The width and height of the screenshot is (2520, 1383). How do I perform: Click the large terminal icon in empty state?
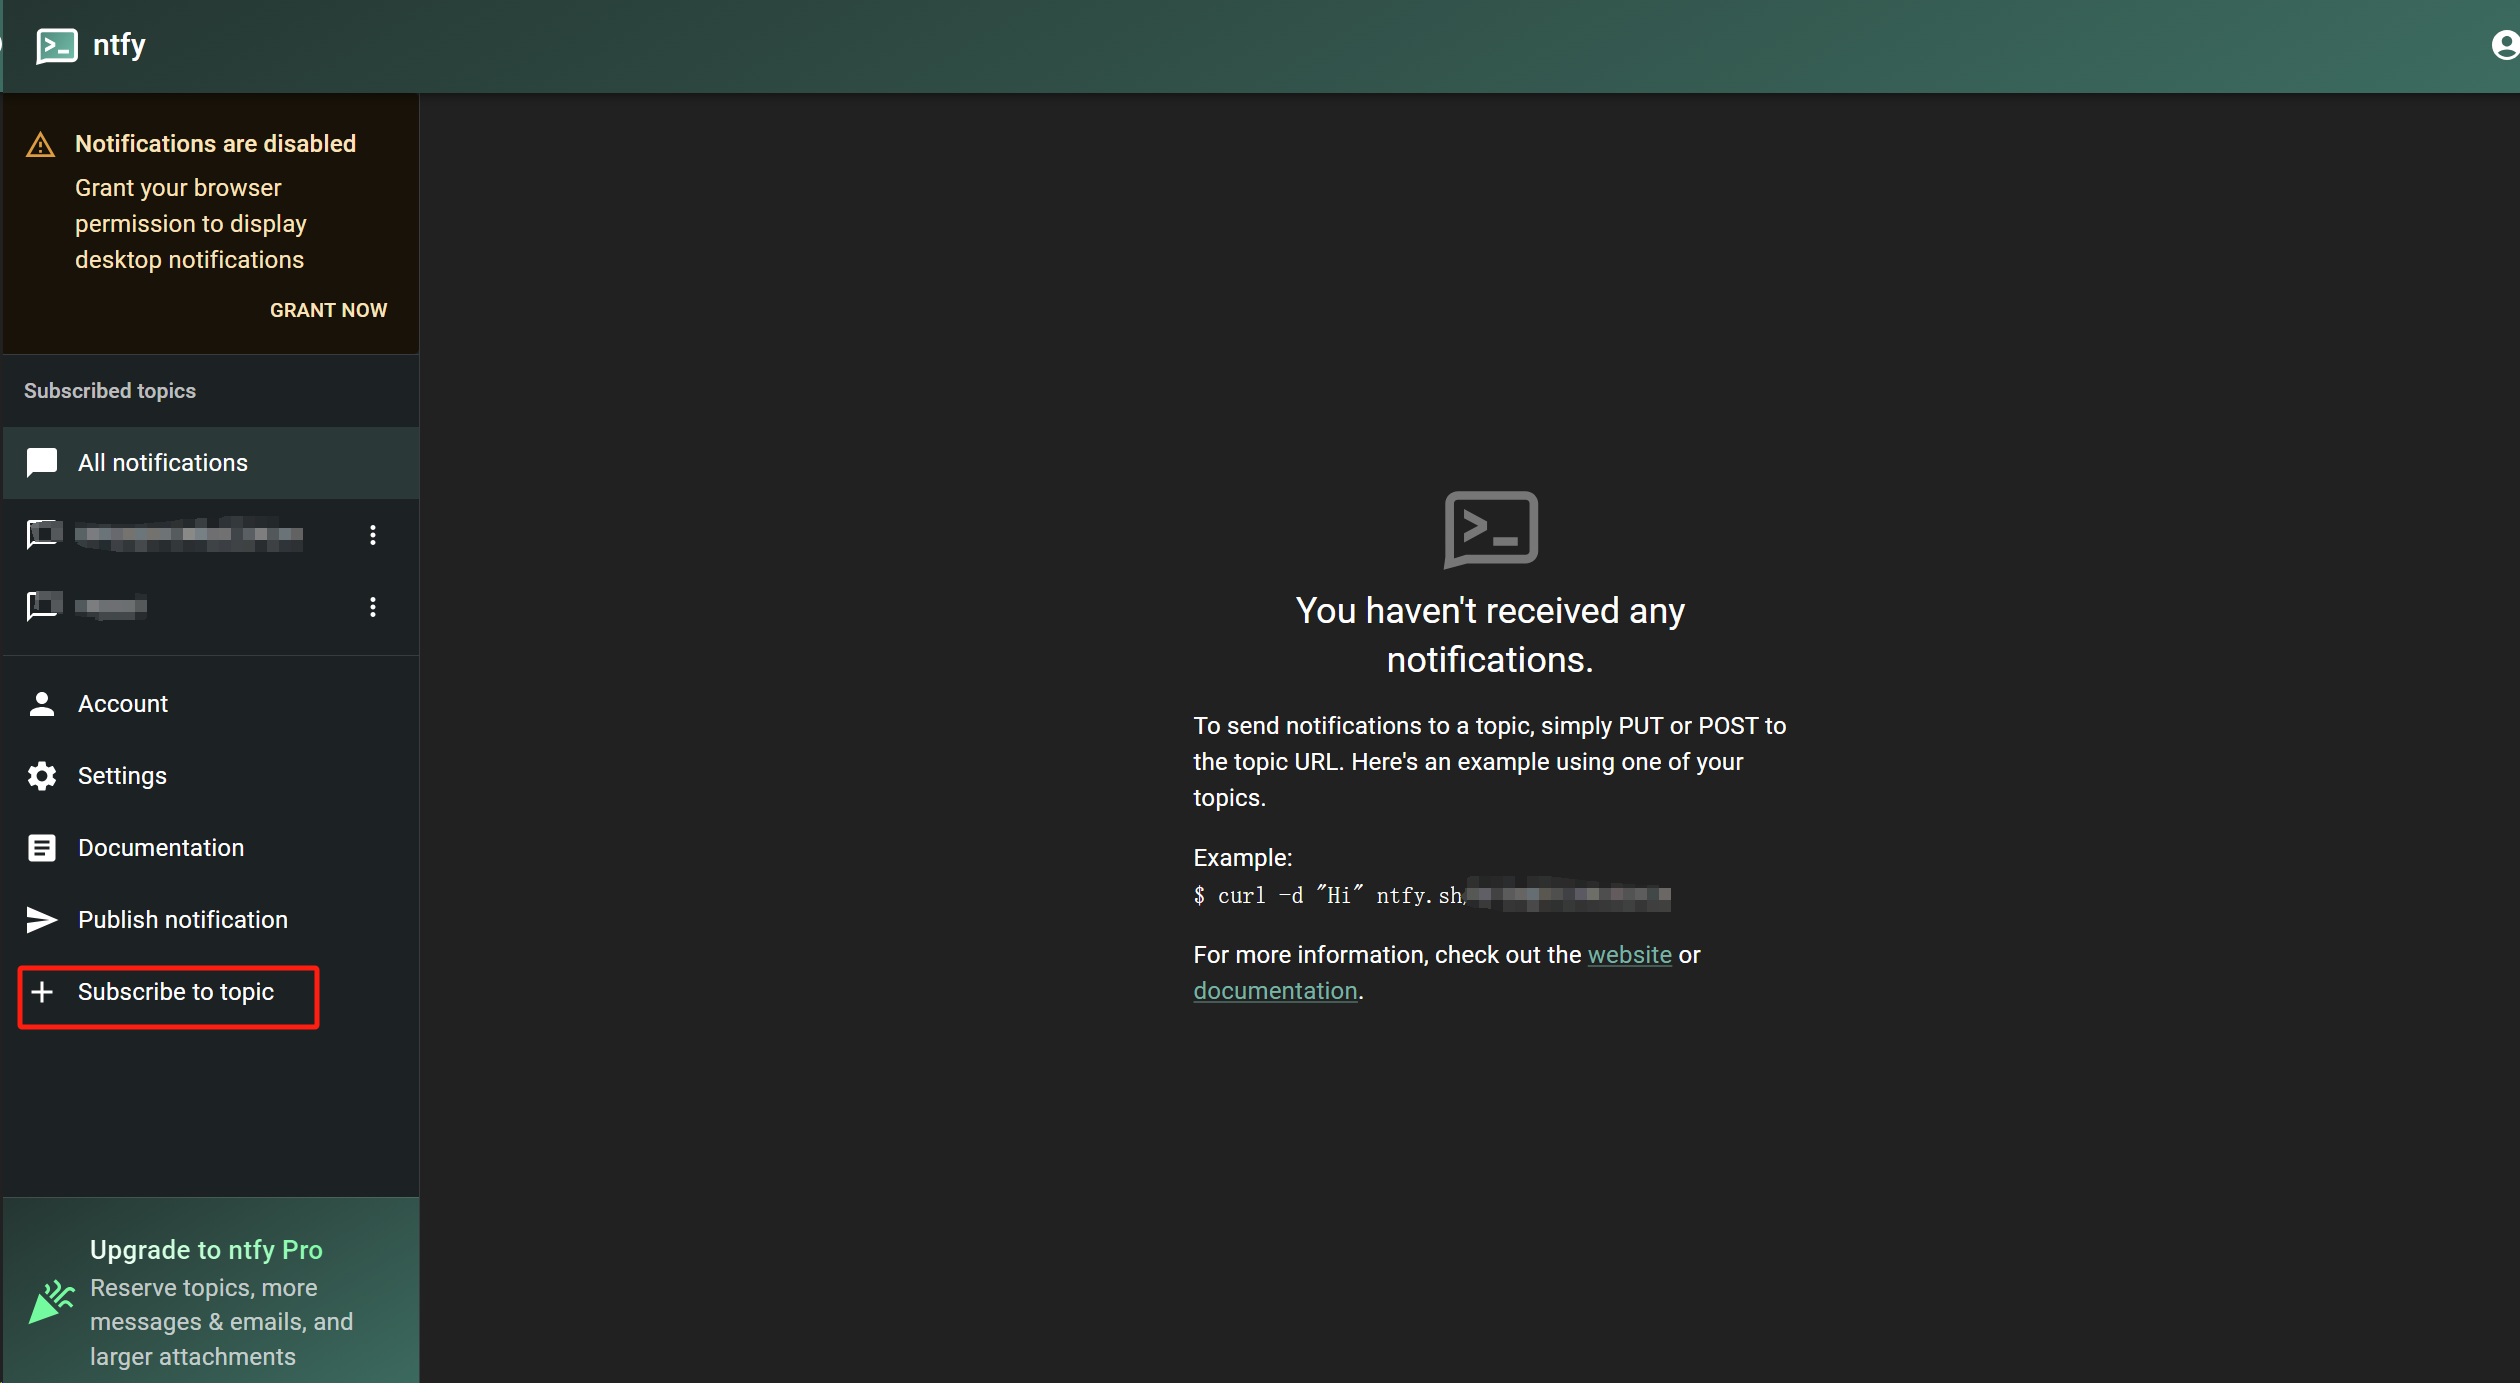point(1490,530)
